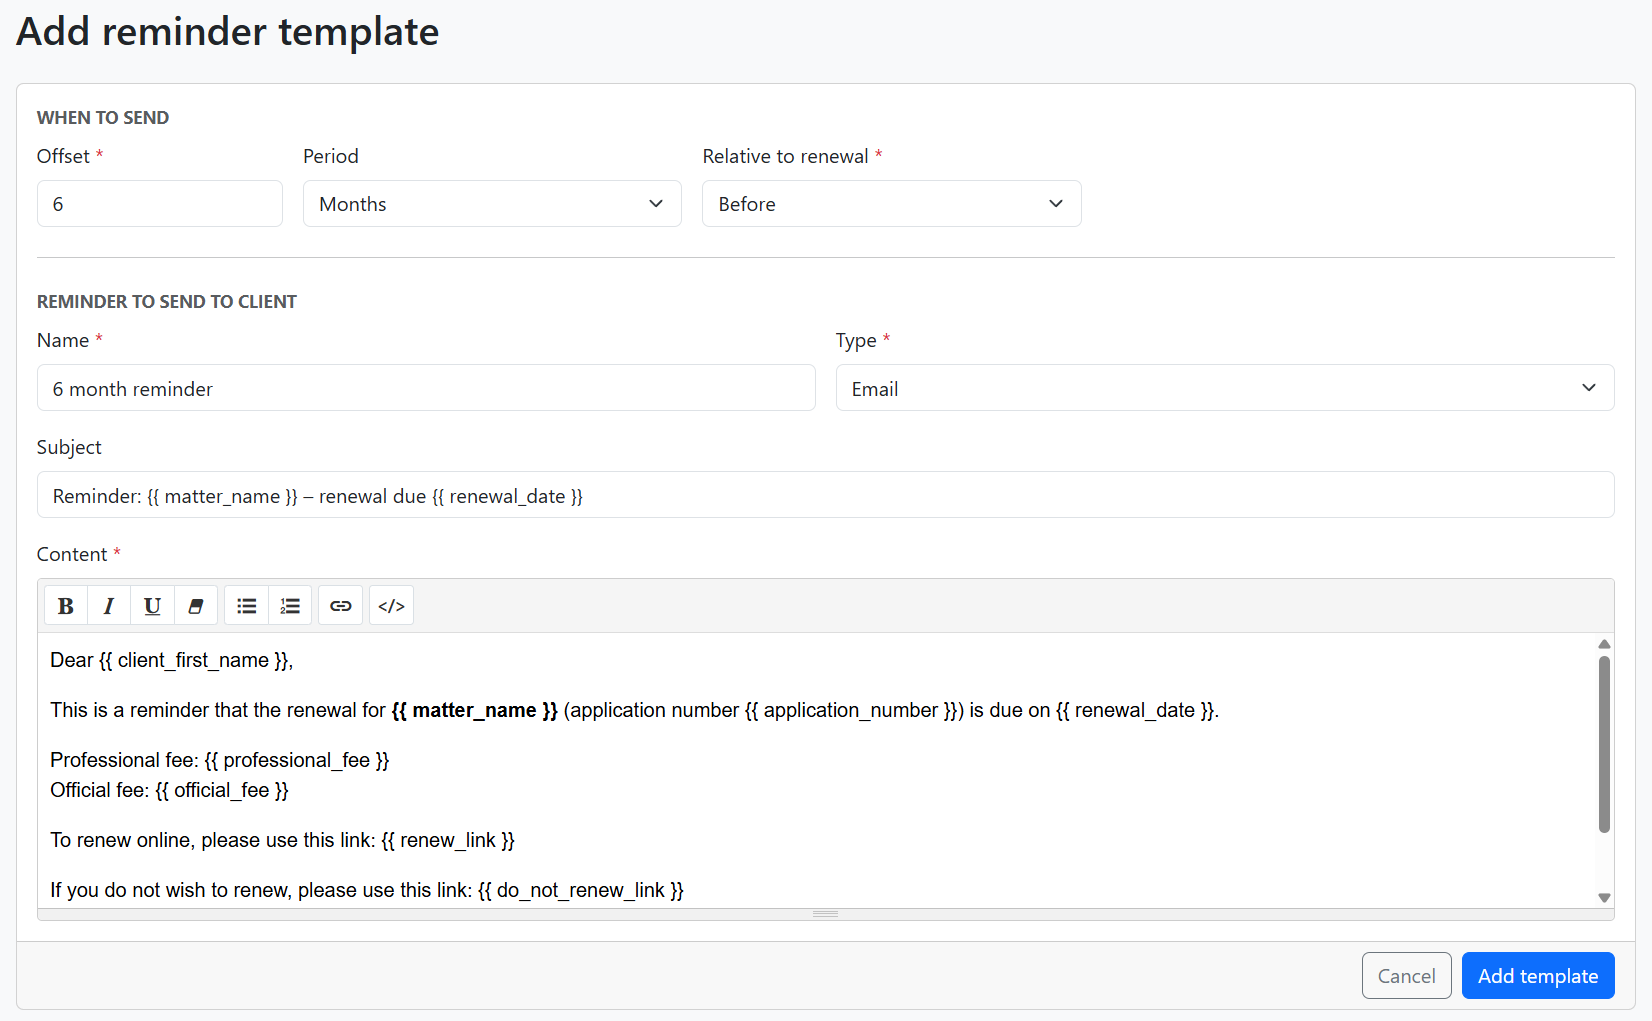The image size is (1652, 1021).
Task: Open the Type dropdown showing Email
Action: point(1224,388)
